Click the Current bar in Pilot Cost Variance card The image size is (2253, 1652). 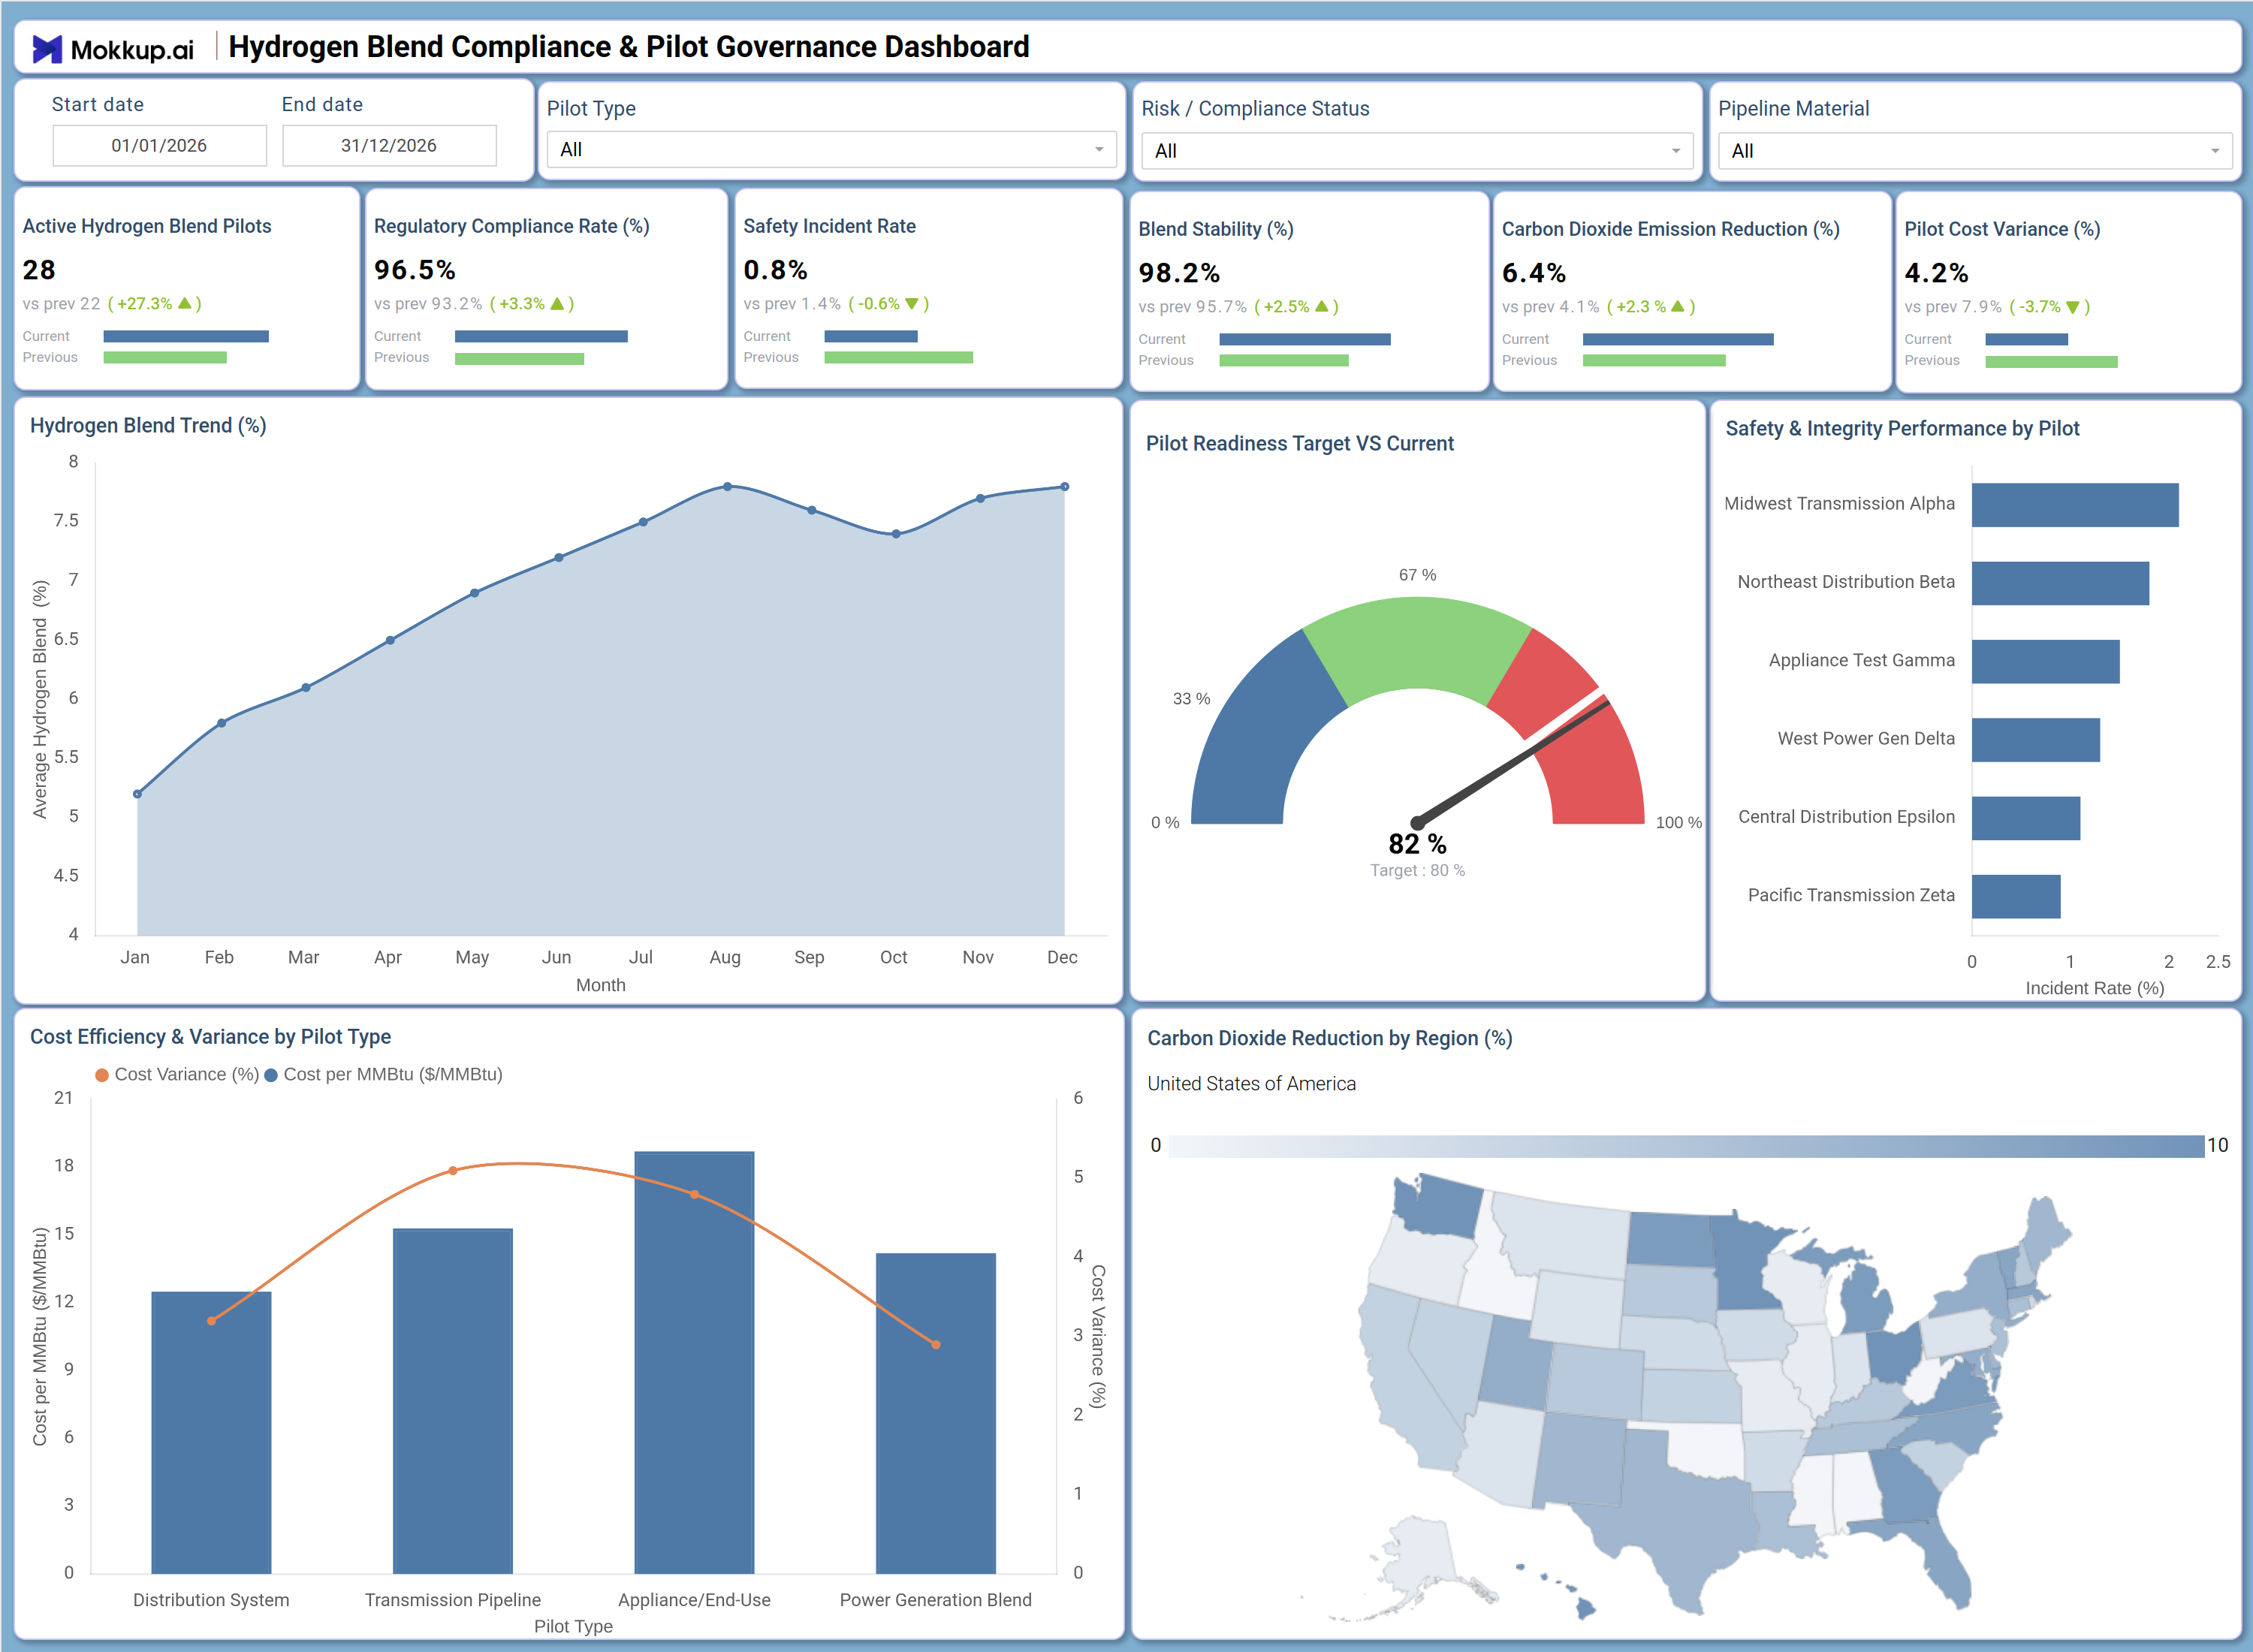pos(2026,340)
